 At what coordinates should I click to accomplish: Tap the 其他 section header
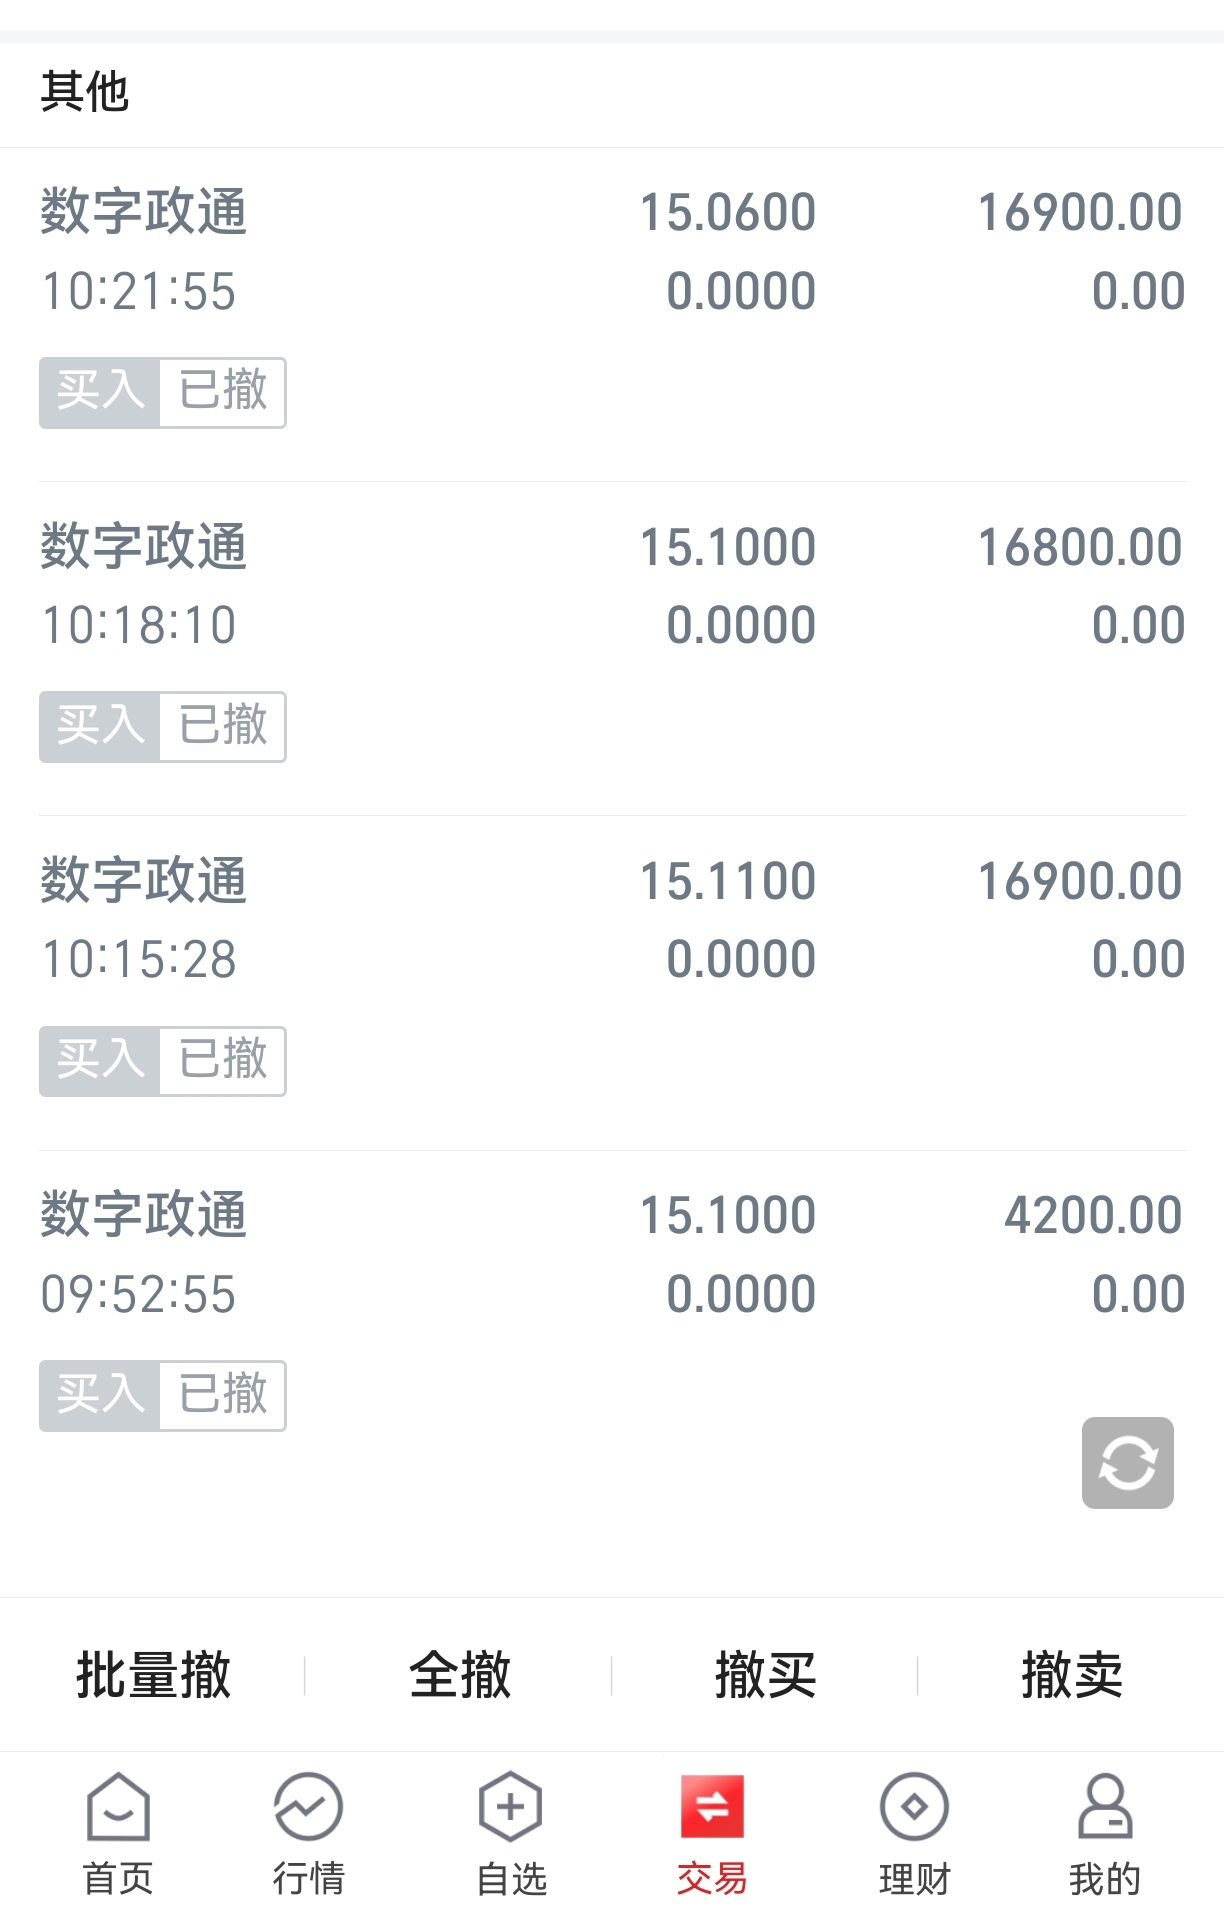point(85,92)
